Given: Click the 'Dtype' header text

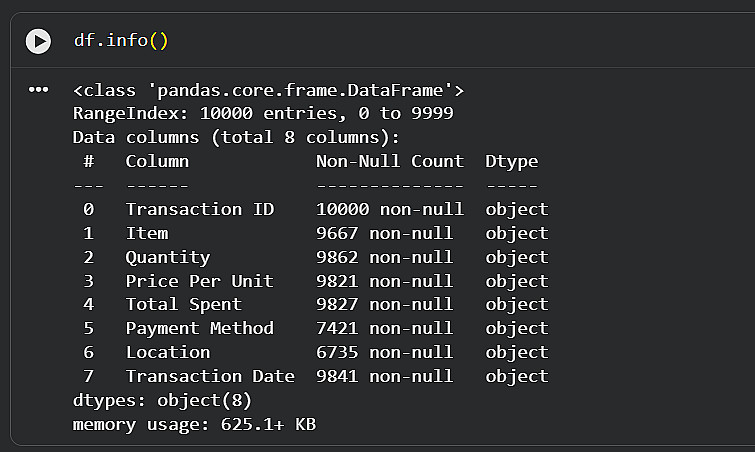Looking at the screenshot, I should 511,161.
